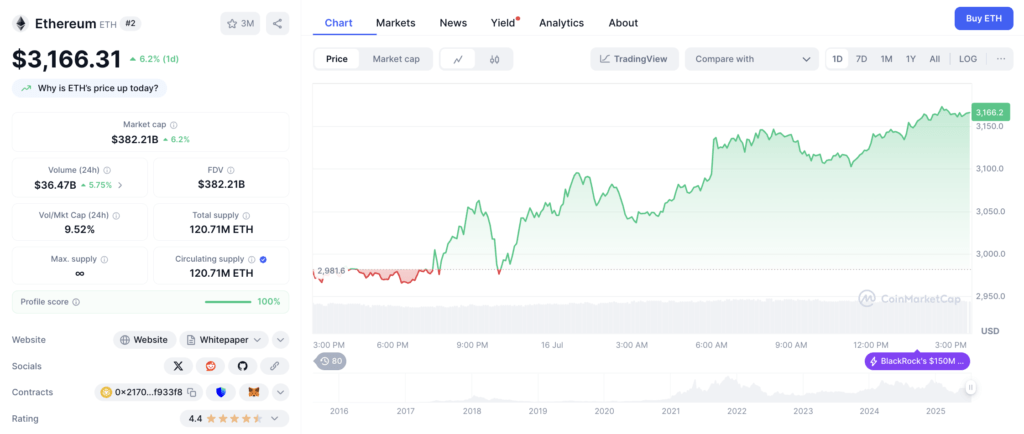Image resolution: width=1024 pixels, height=434 pixels.
Task: Click the FDV info icon
Action: click(x=231, y=170)
